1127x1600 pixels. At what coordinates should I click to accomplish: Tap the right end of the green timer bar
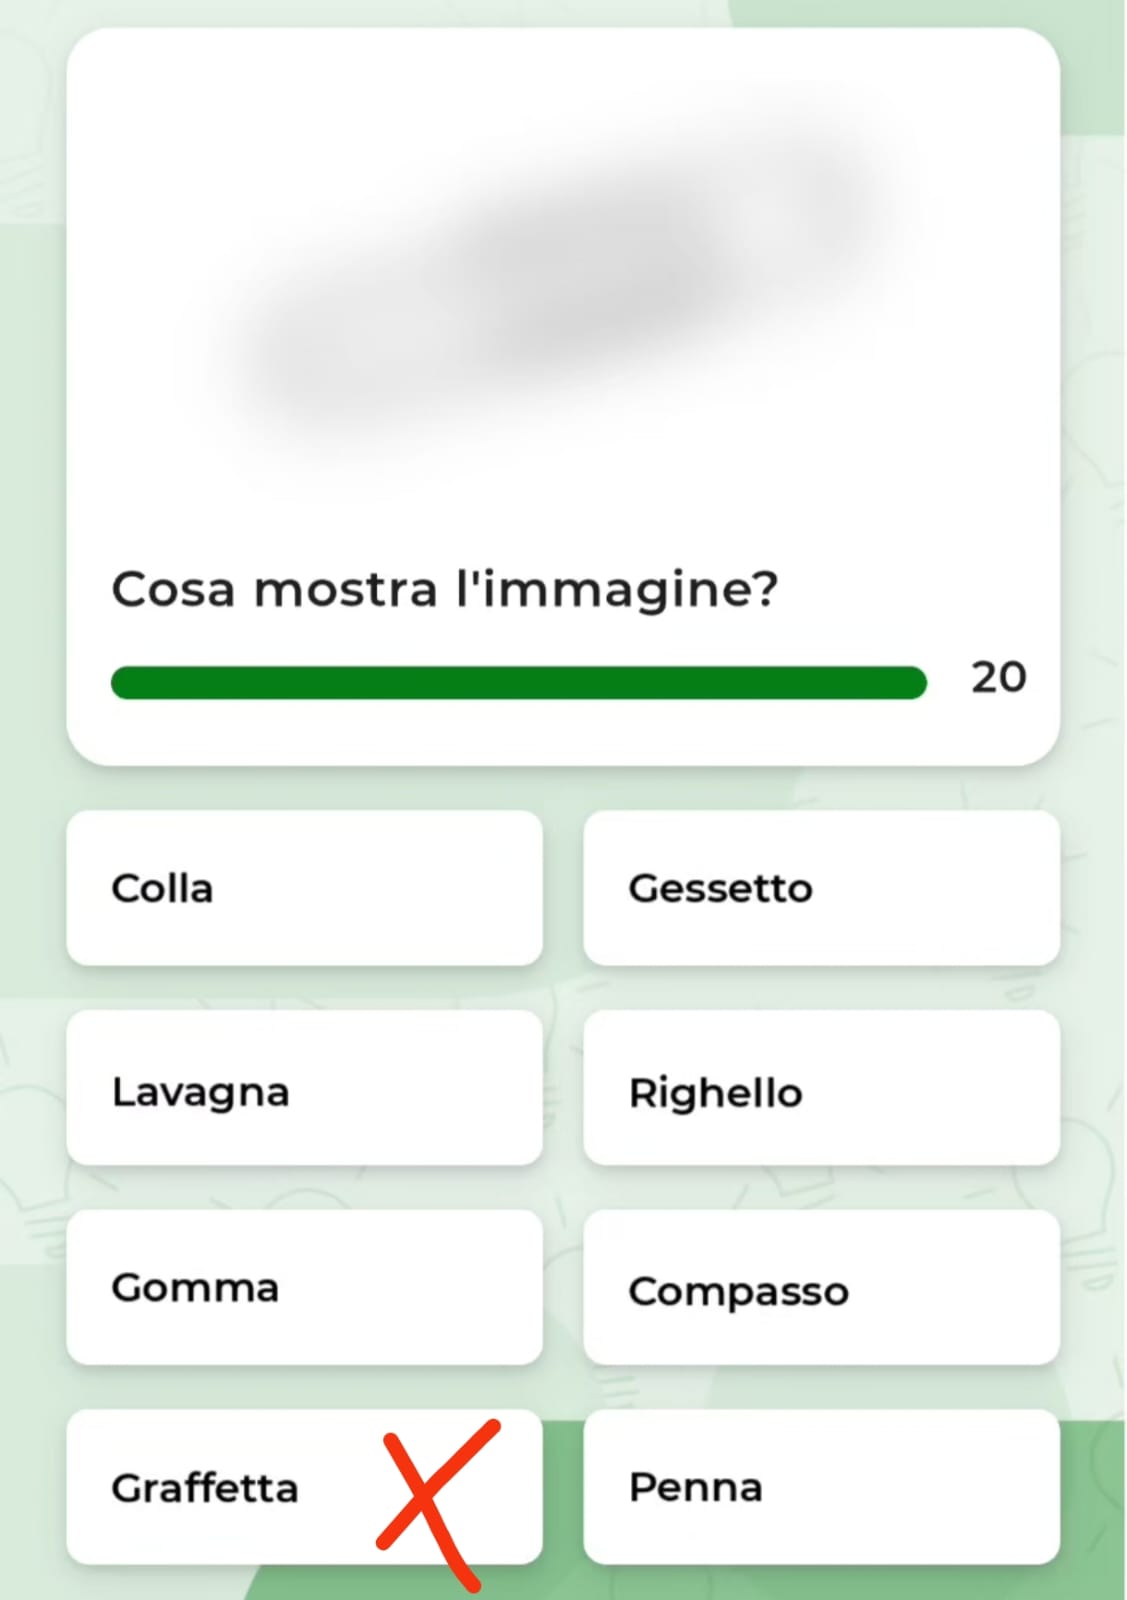click(x=912, y=683)
